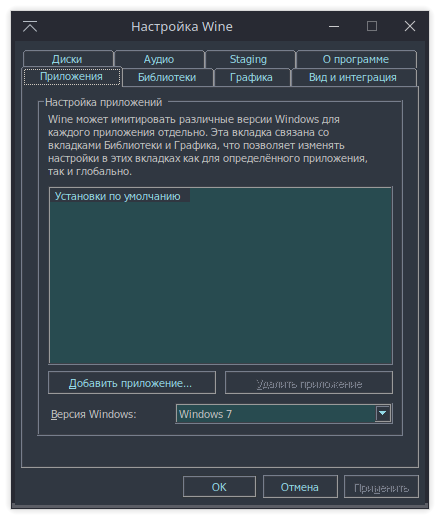
Task: Select the Установки по умолчанию list entry
Action: [x=120, y=196]
